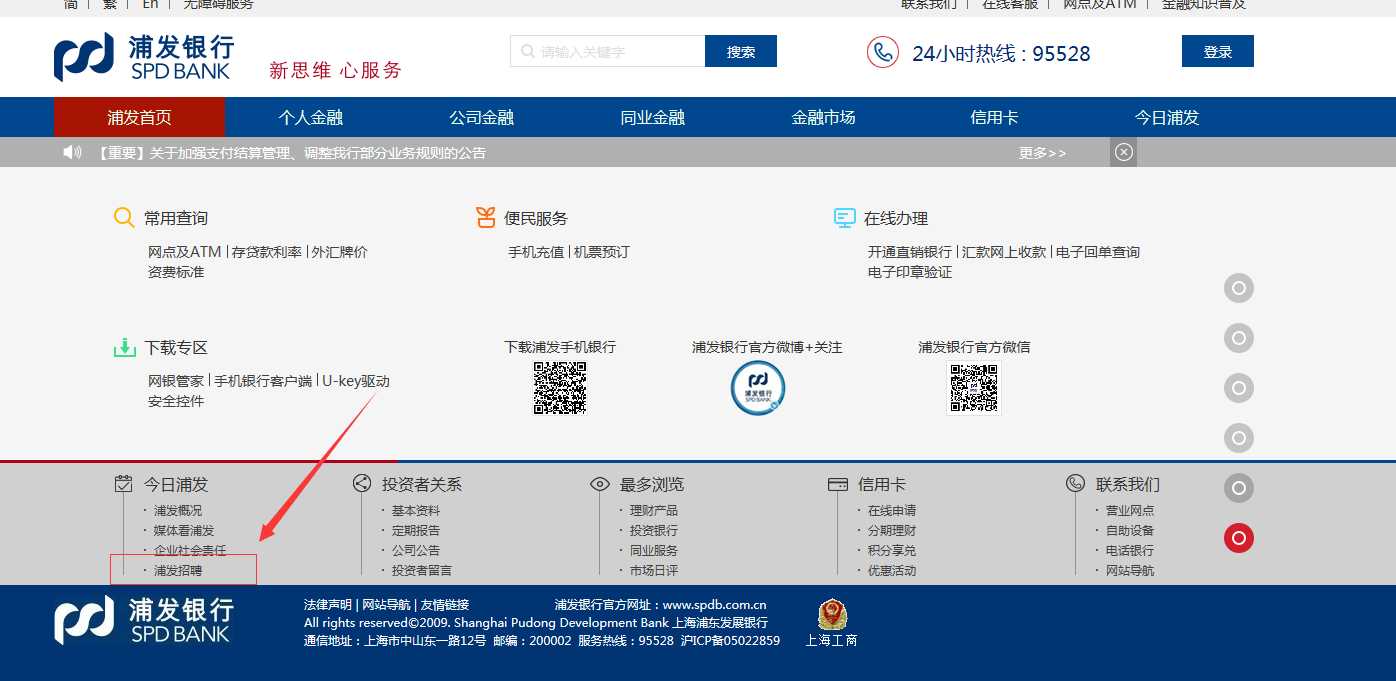Open the 浦发概况 footer link
This screenshot has height=681, width=1396.
[x=178, y=510]
